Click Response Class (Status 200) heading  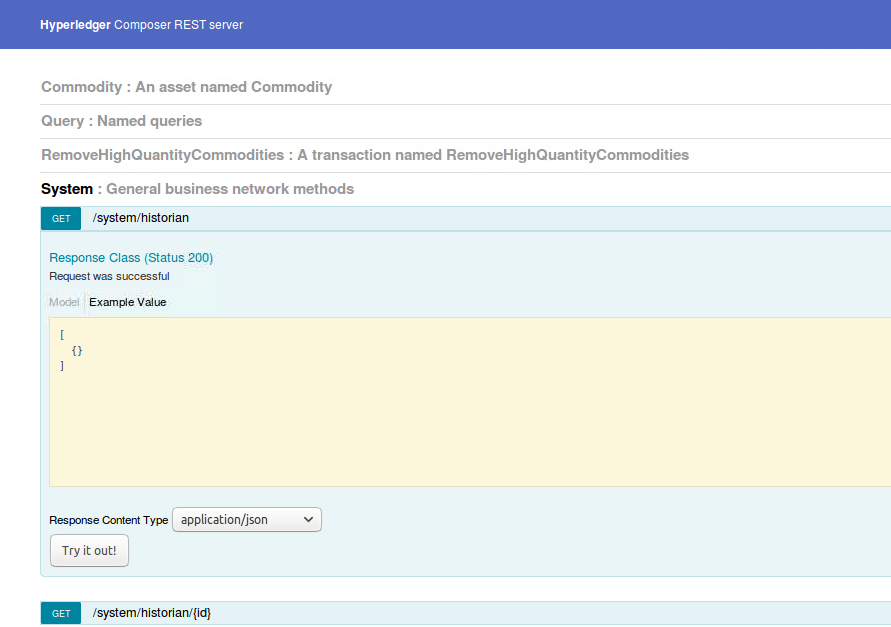click(131, 258)
